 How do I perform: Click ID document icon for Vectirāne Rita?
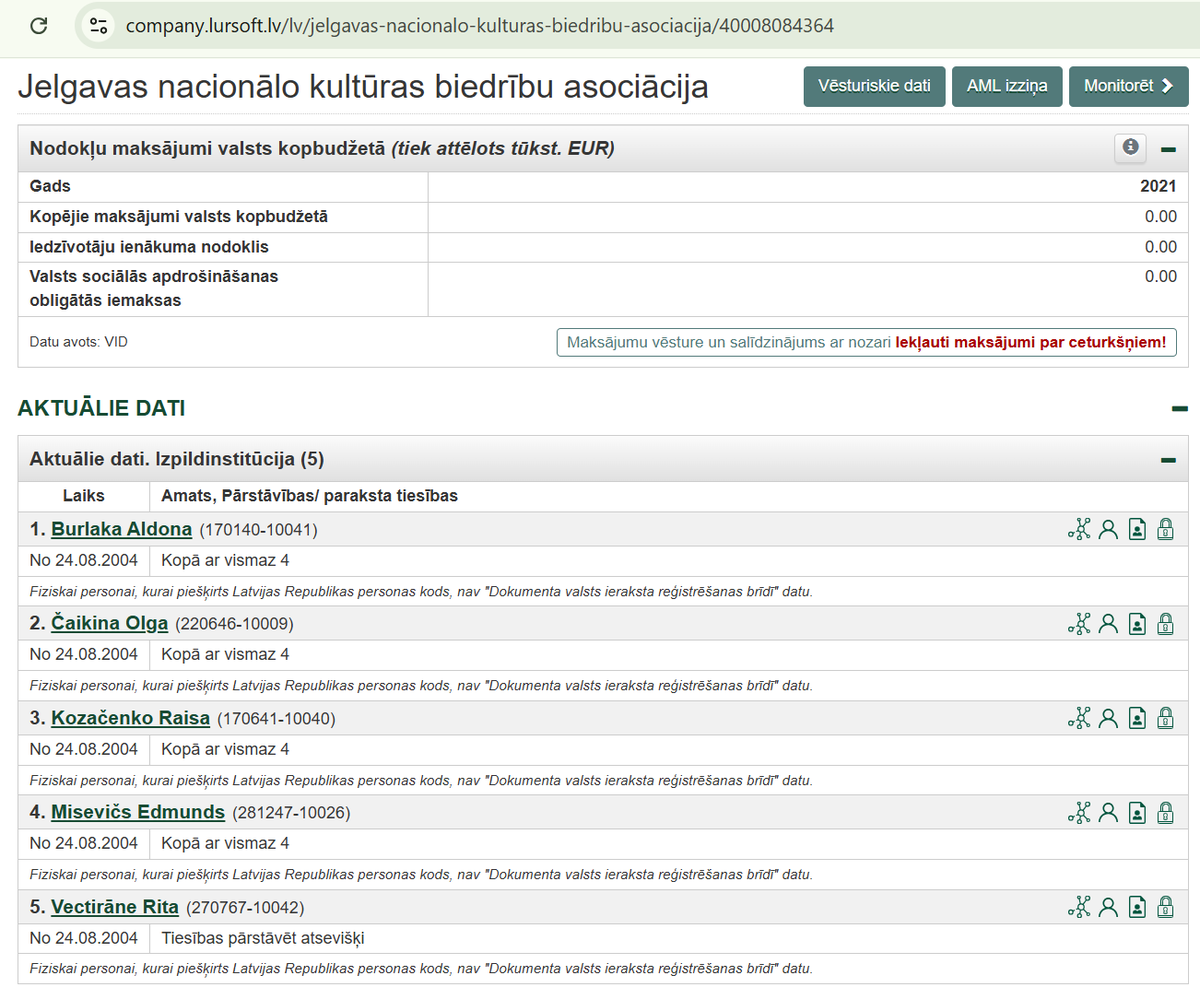tap(1137, 907)
